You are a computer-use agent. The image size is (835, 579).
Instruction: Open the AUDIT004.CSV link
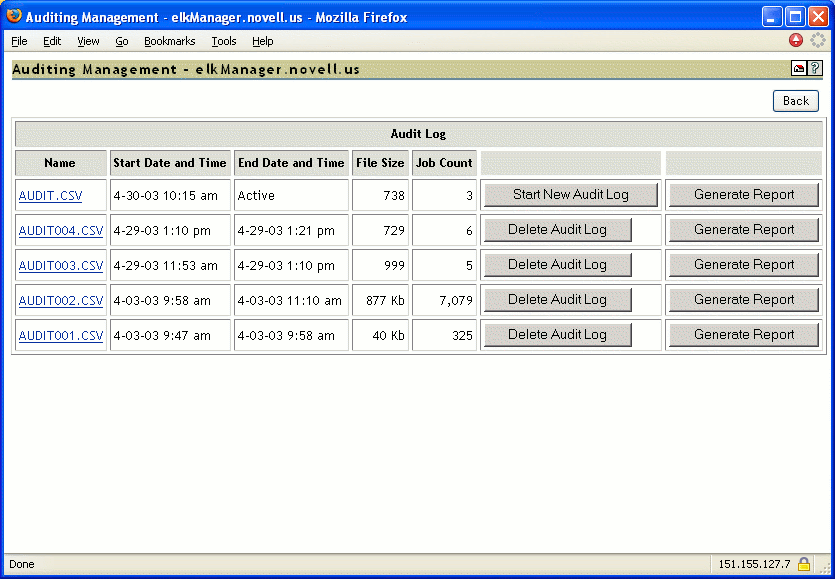pyautogui.click(x=61, y=231)
